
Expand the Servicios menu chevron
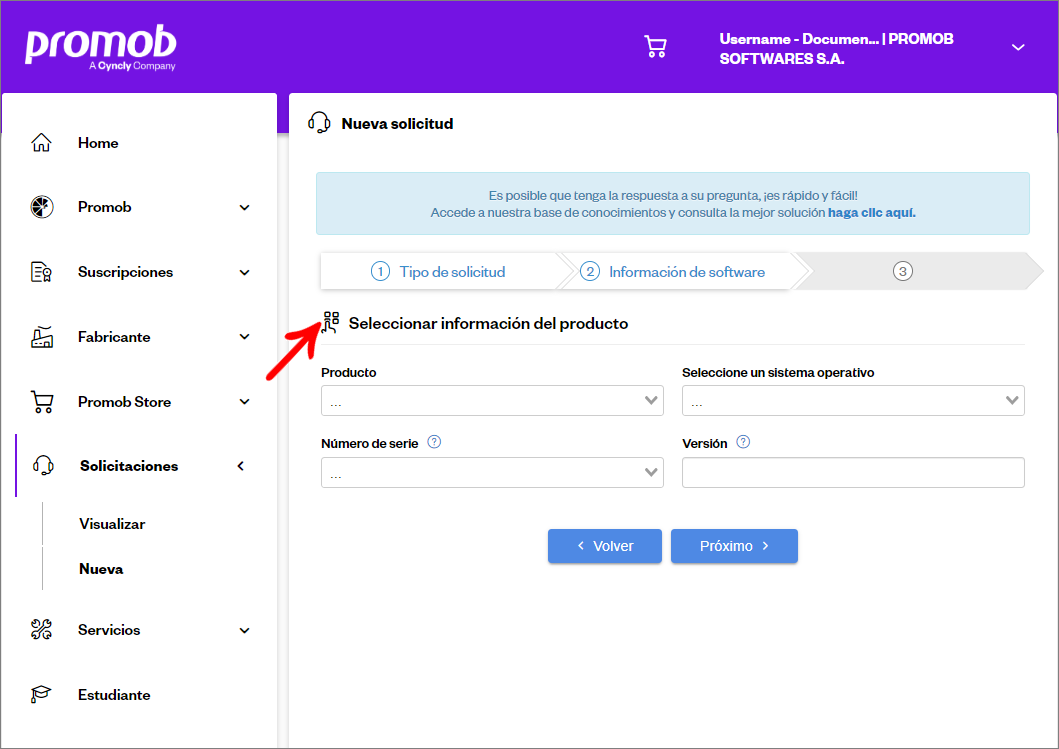click(x=244, y=630)
